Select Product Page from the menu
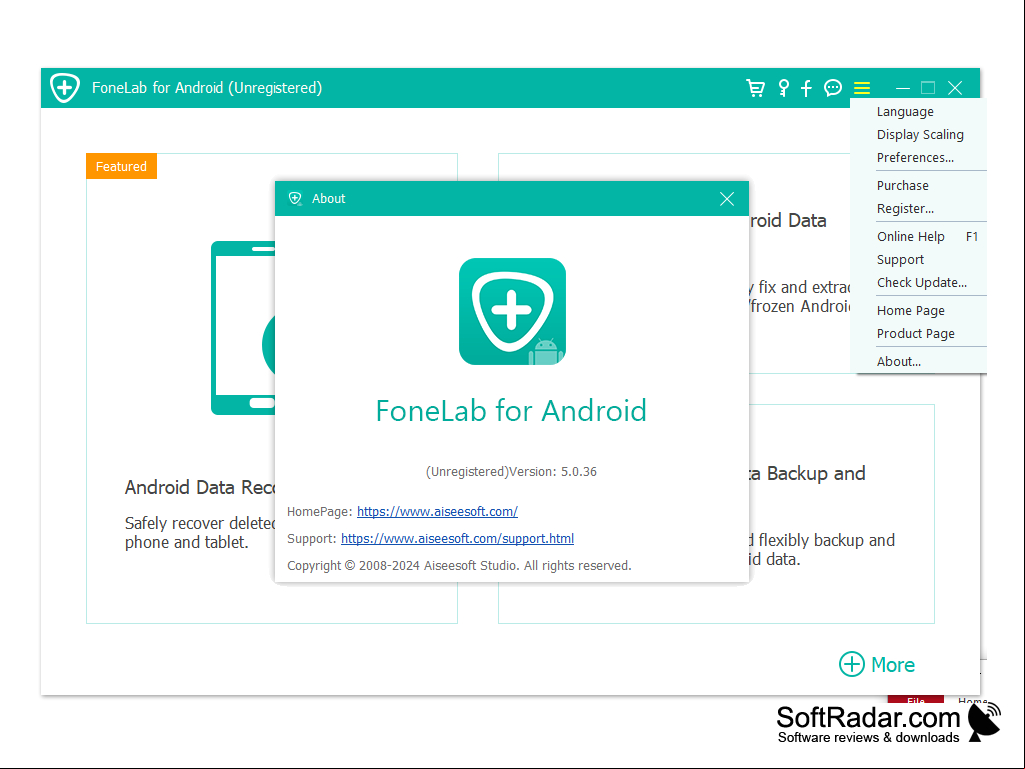Image resolution: width=1025 pixels, height=769 pixels. click(918, 333)
